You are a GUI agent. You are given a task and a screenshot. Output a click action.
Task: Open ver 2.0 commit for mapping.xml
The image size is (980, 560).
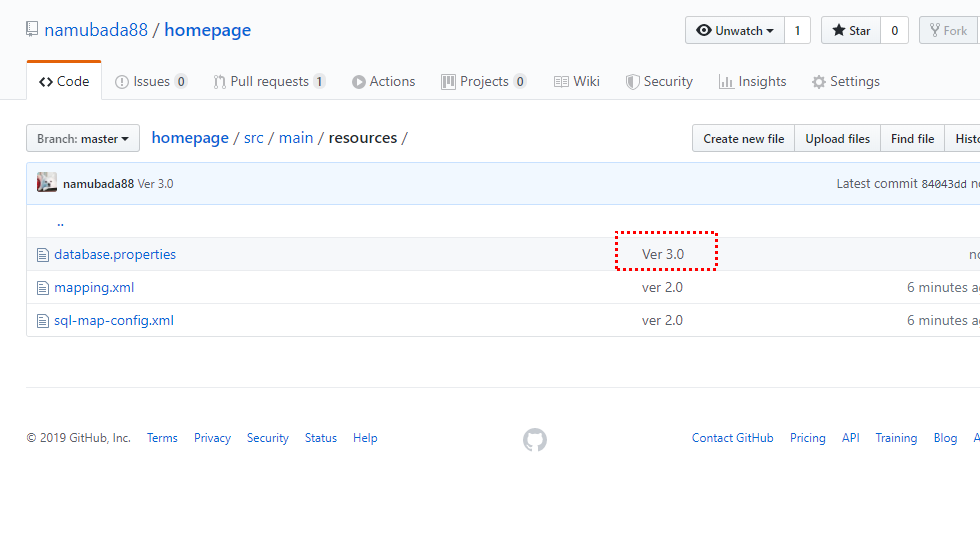coord(662,288)
